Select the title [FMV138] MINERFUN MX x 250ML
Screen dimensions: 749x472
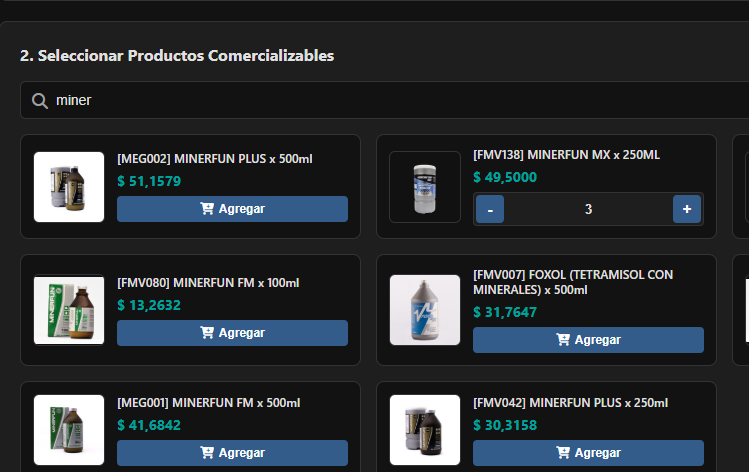pos(566,155)
